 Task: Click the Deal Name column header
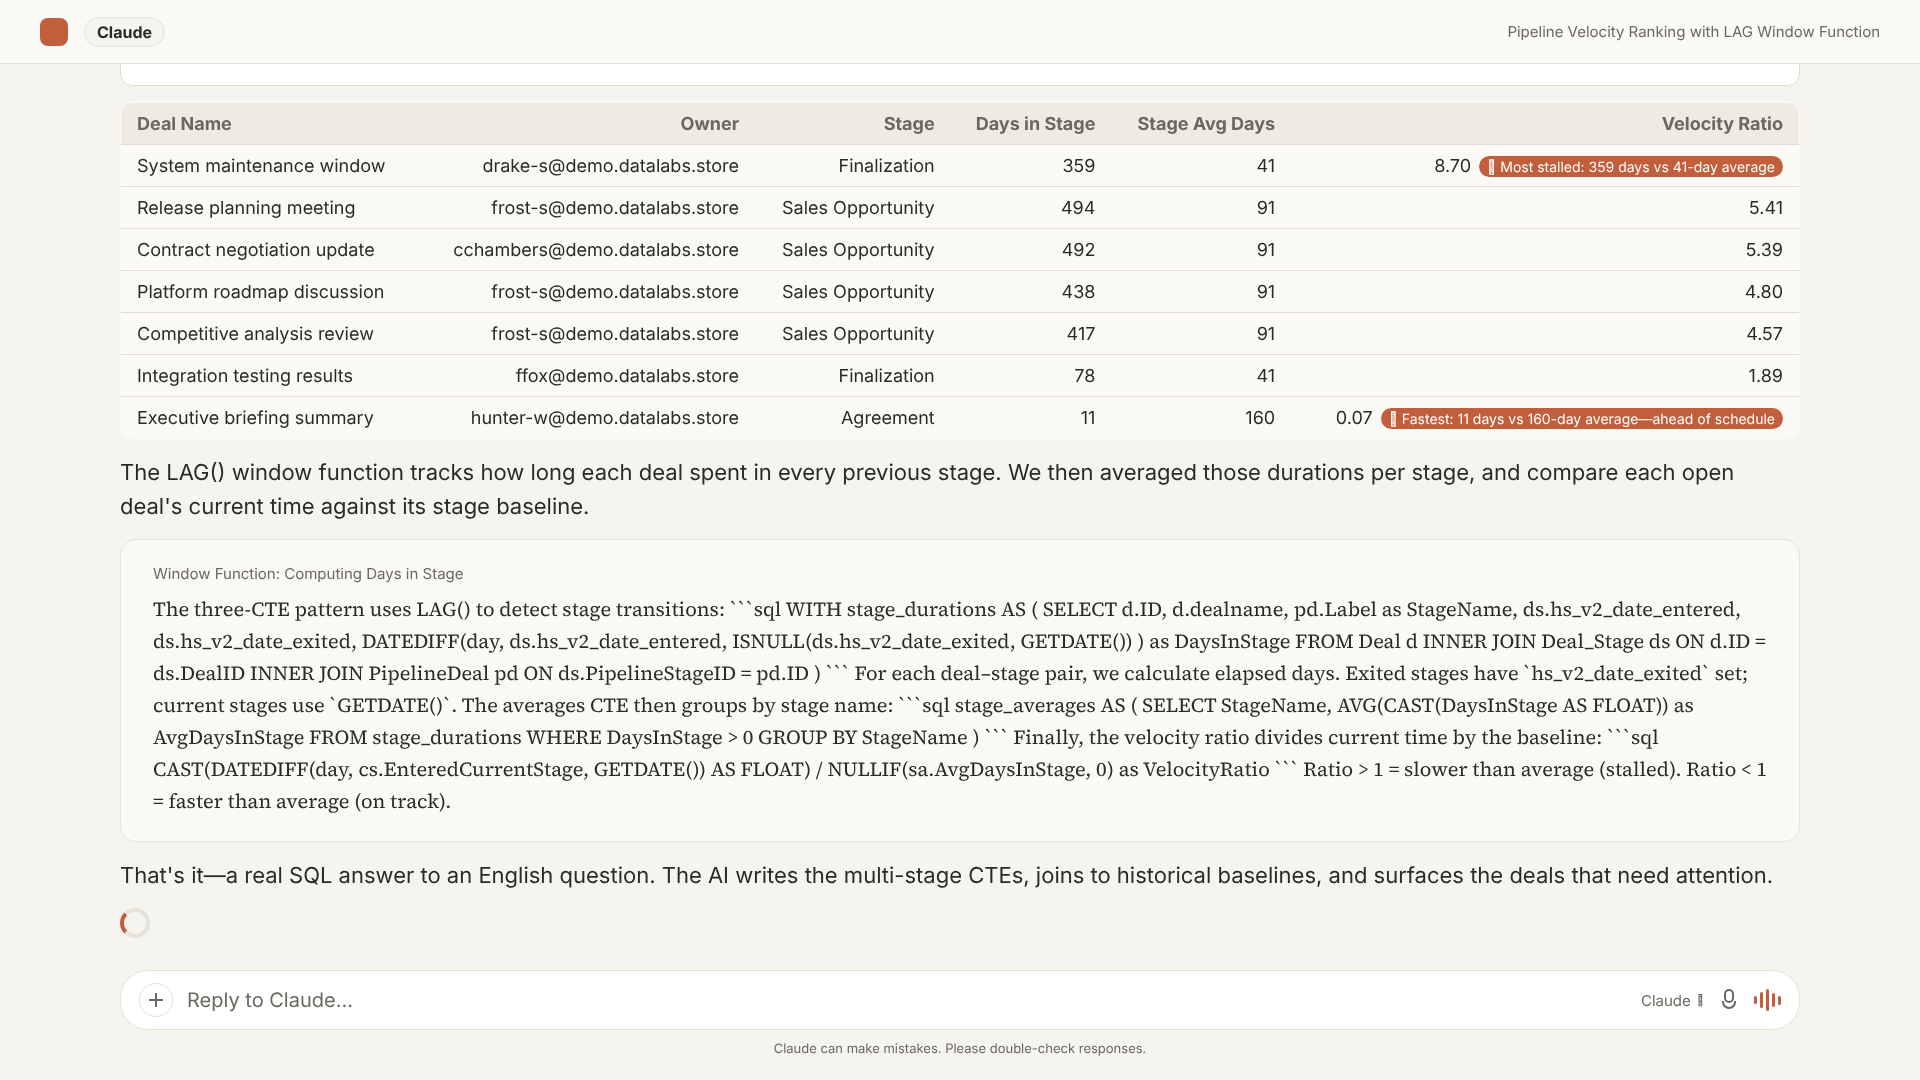tap(184, 124)
